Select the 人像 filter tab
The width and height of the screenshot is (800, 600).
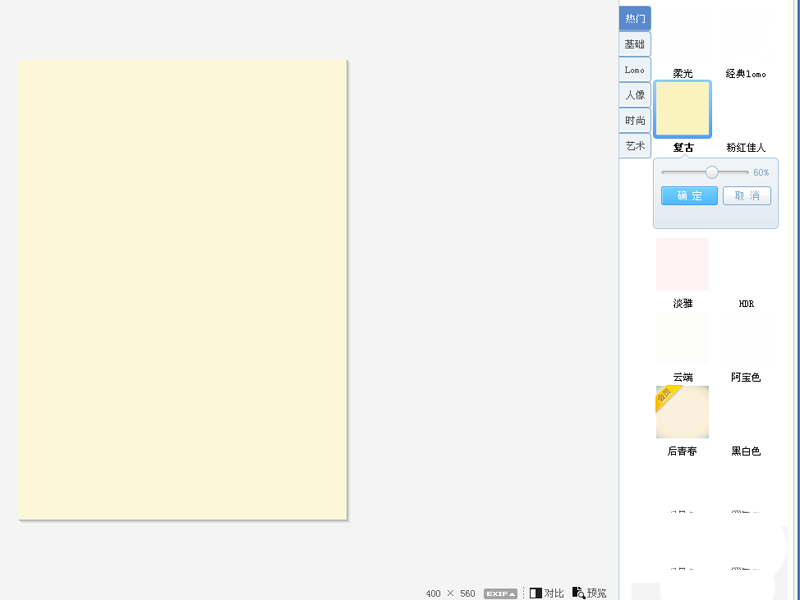pyautogui.click(x=635, y=95)
